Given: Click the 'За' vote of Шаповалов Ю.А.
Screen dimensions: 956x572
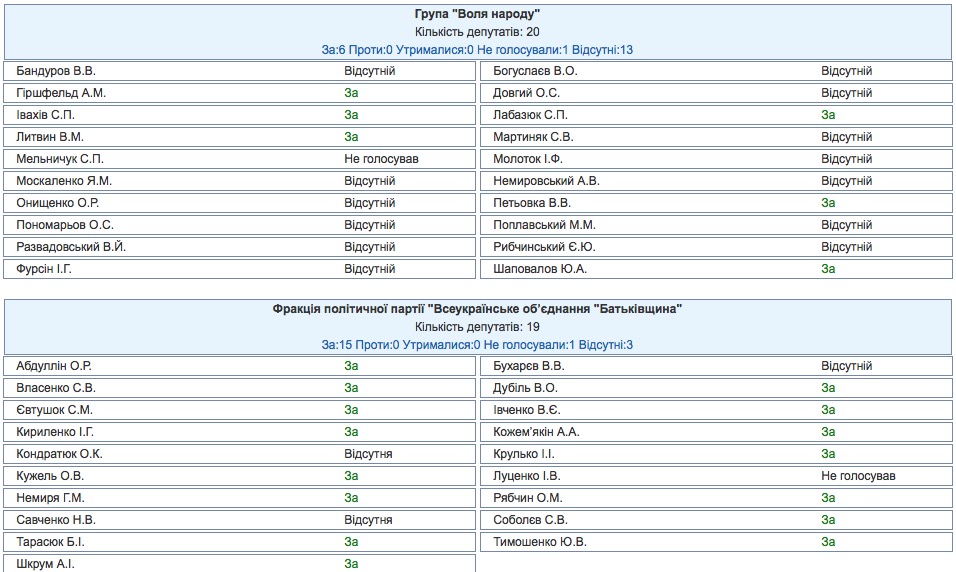Looking at the screenshot, I should pyautogui.click(x=828, y=269).
